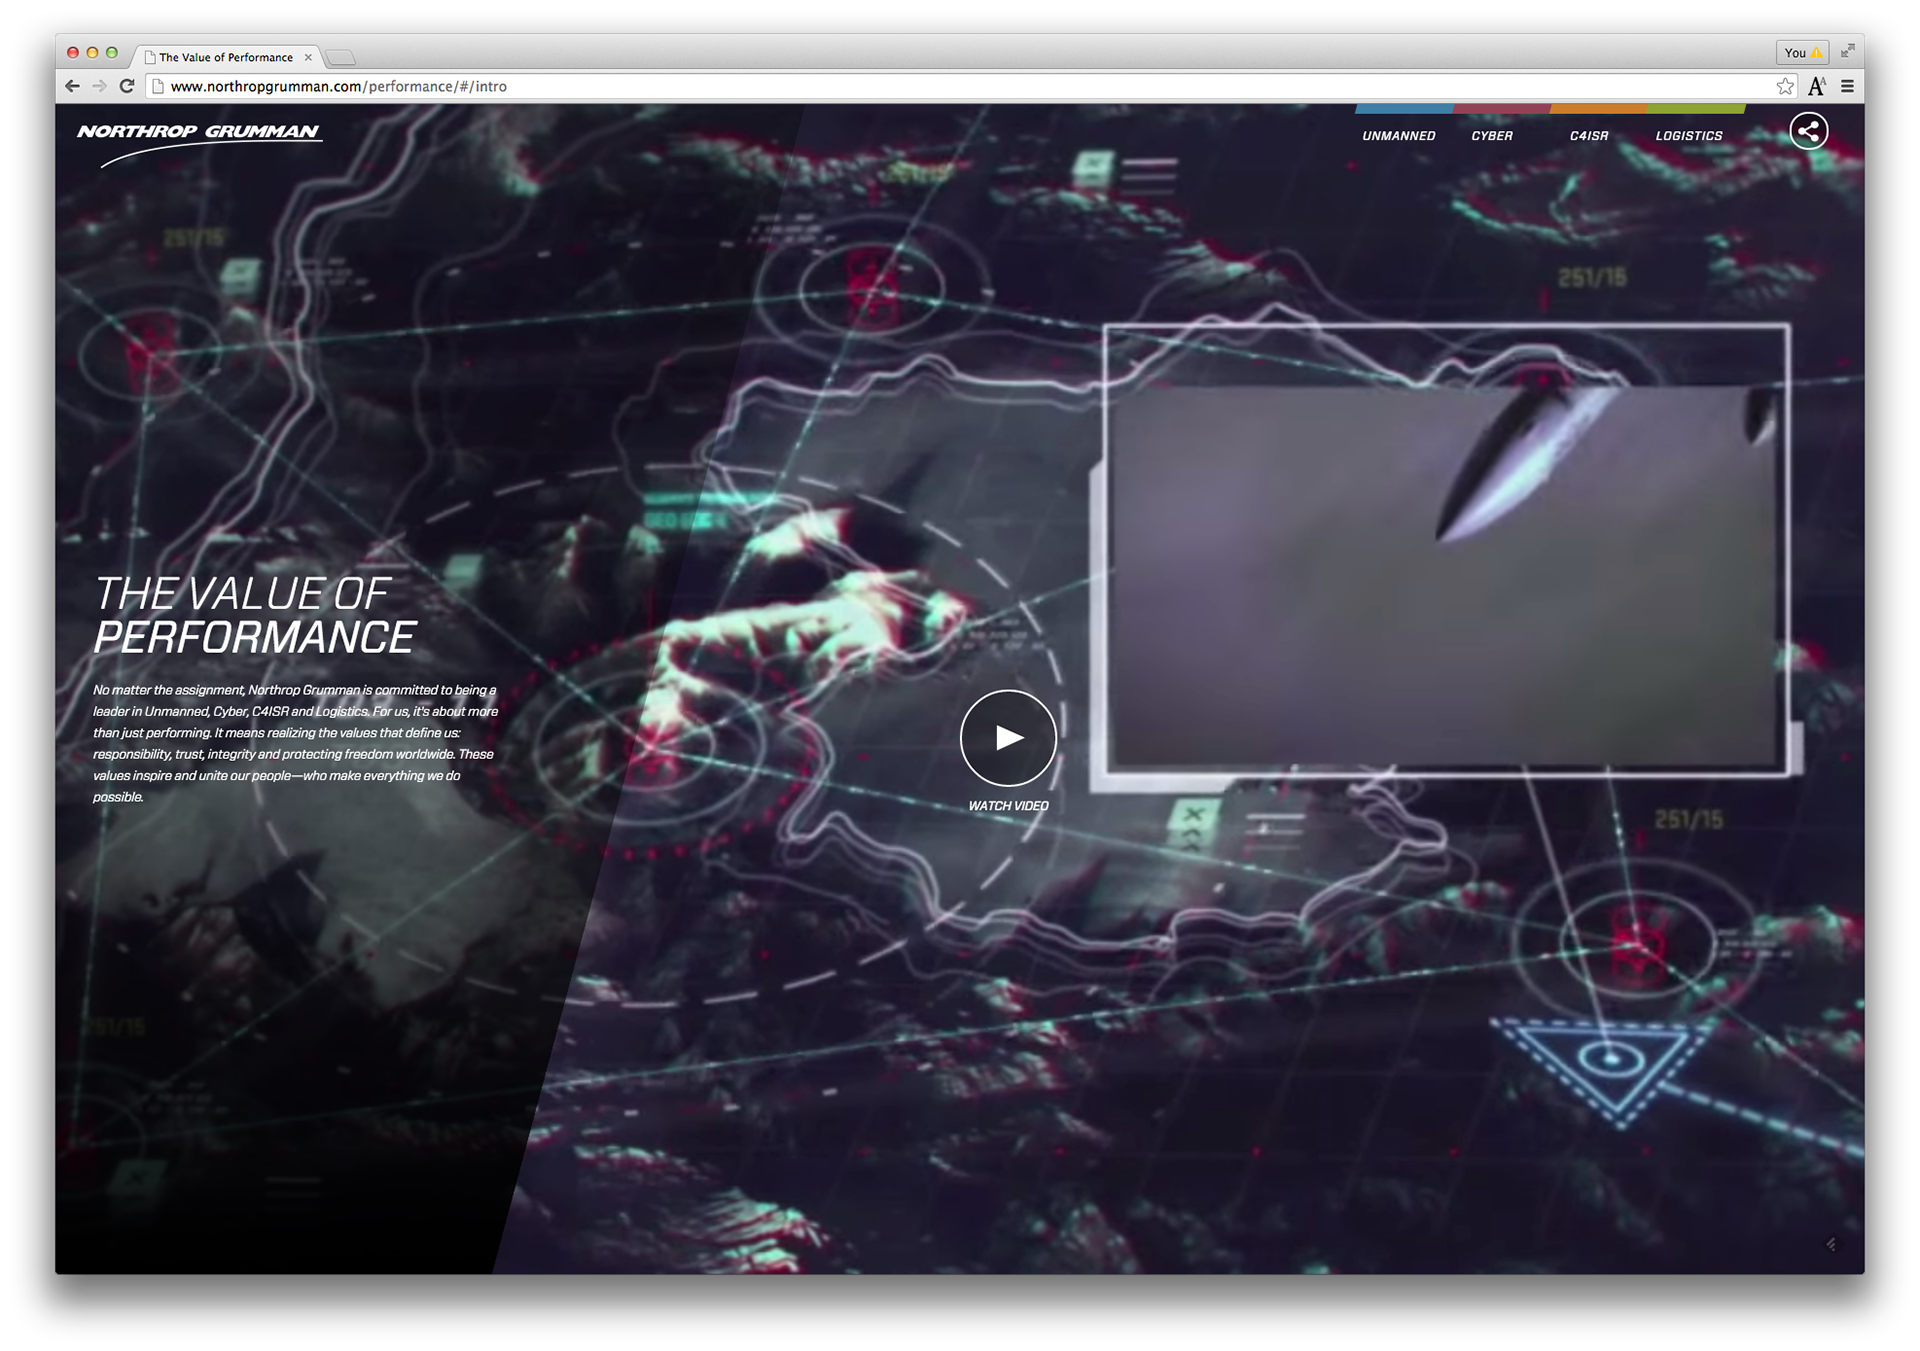Screen dimensions: 1920x1351
Task: Reload the page
Action: coord(127,86)
